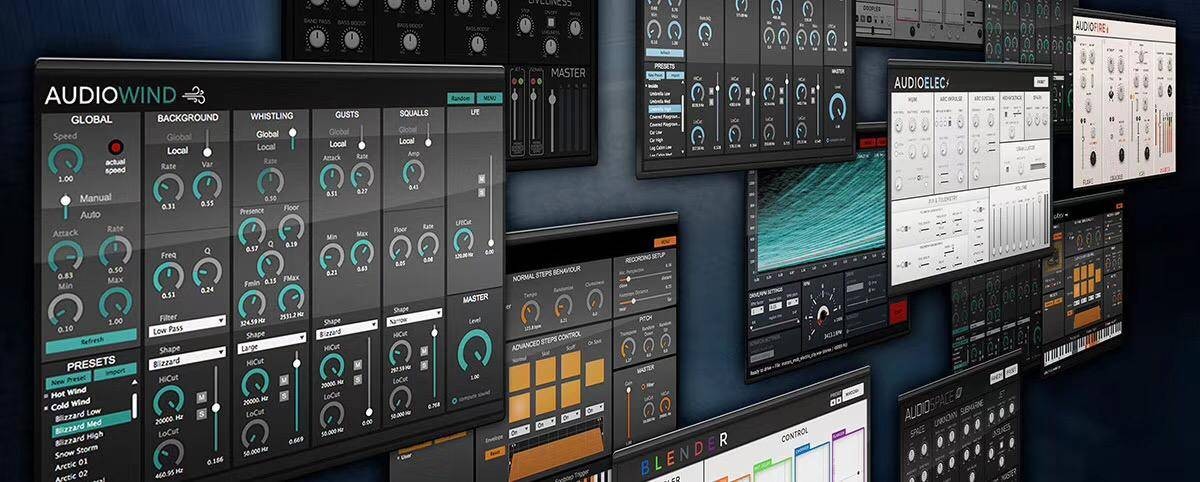The height and width of the screenshot is (482, 1200).
Task: Click the Background Rate knob
Action: [x=168, y=187]
